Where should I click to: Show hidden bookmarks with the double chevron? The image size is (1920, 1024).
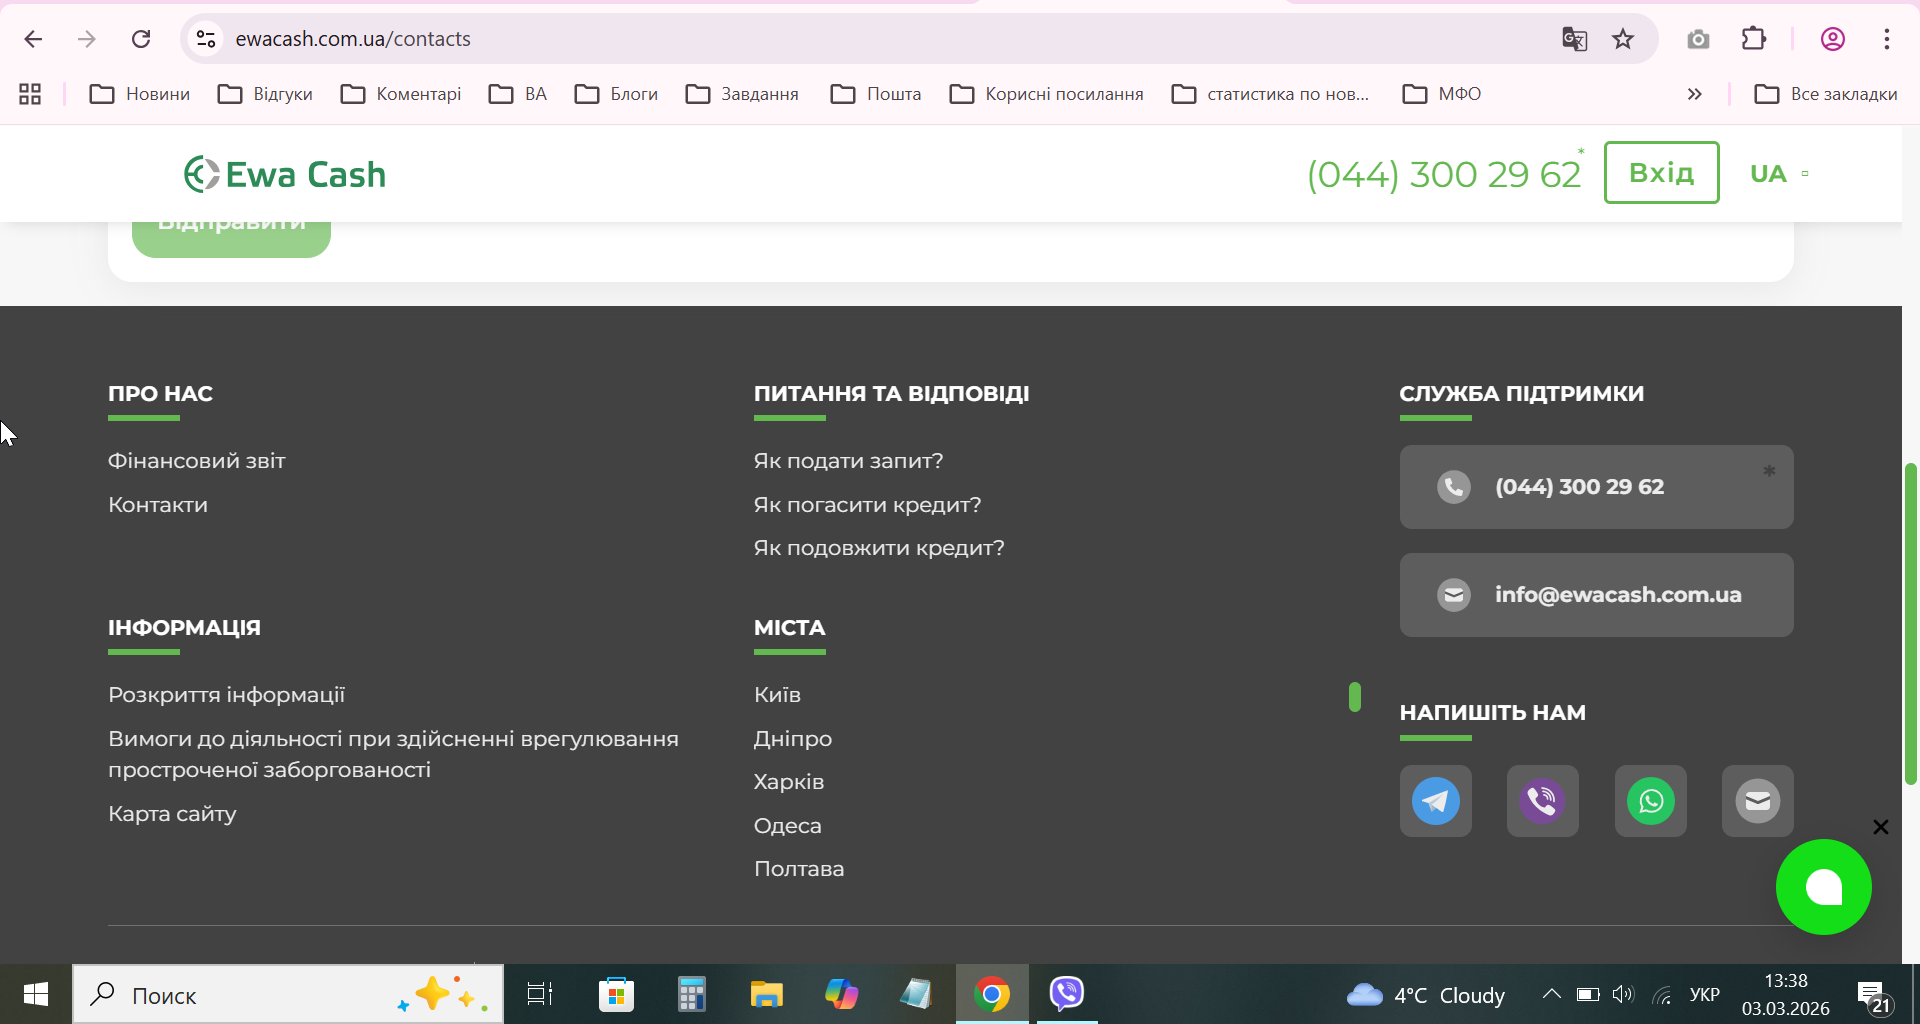[x=1695, y=94]
